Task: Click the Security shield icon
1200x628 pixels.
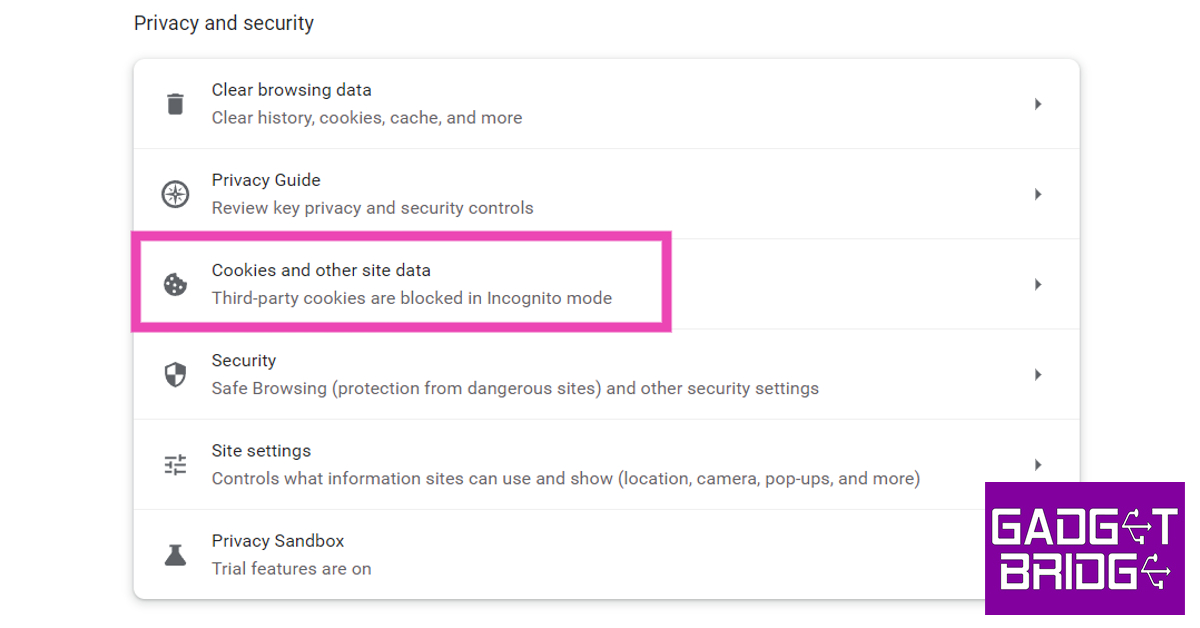Action: pyautogui.click(x=175, y=375)
